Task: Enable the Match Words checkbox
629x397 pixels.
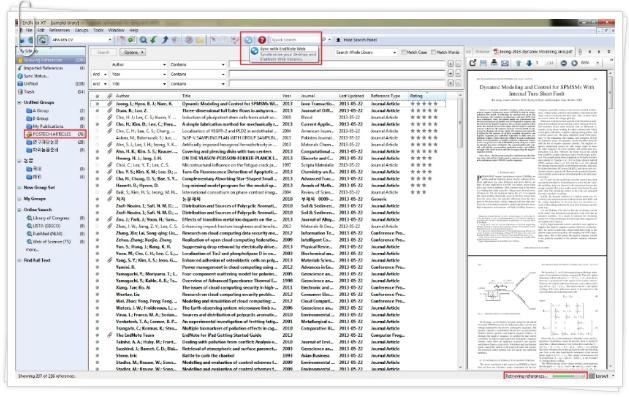Action: click(x=434, y=52)
